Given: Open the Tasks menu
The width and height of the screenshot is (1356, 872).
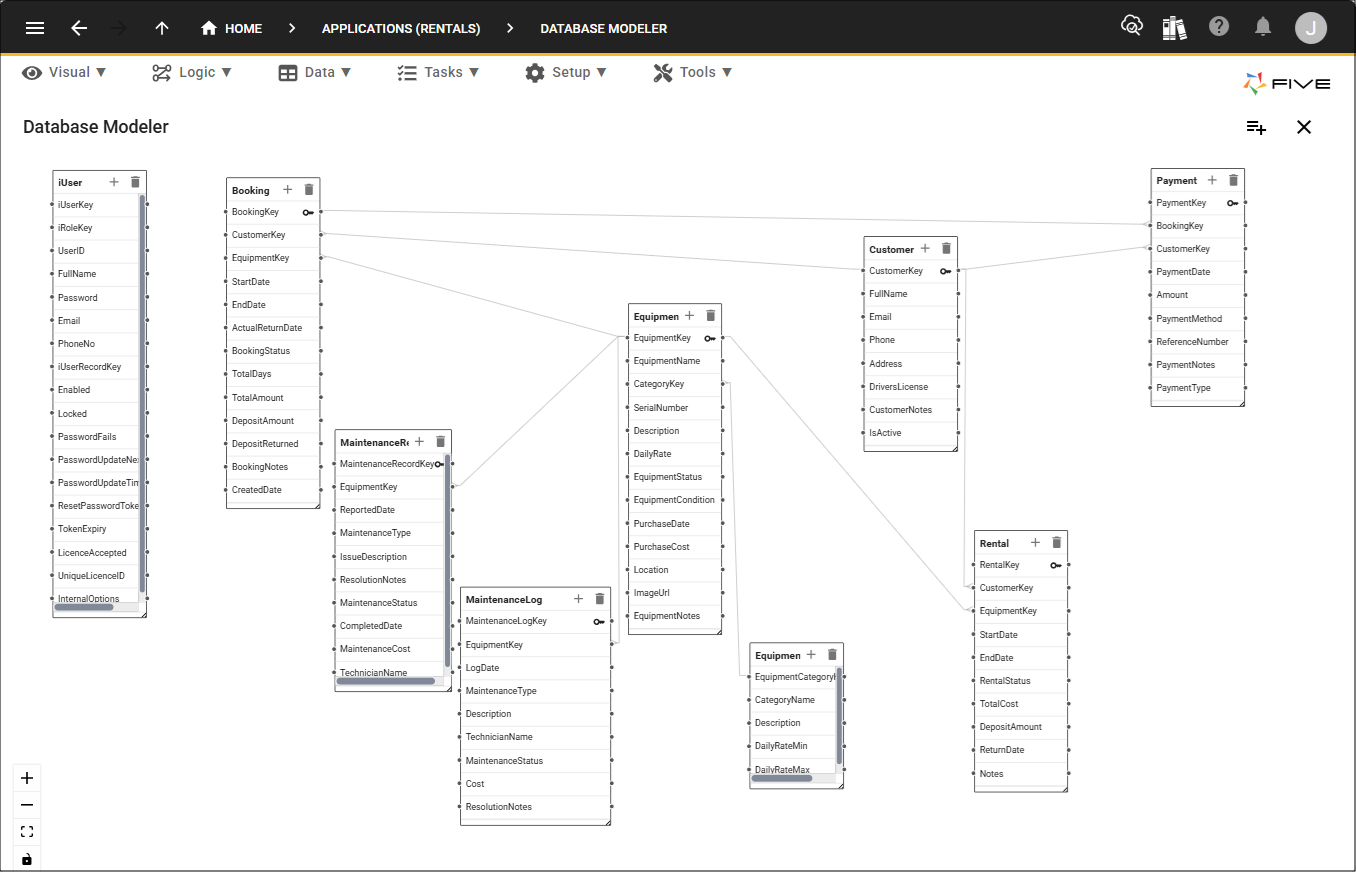Looking at the screenshot, I should point(438,72).
